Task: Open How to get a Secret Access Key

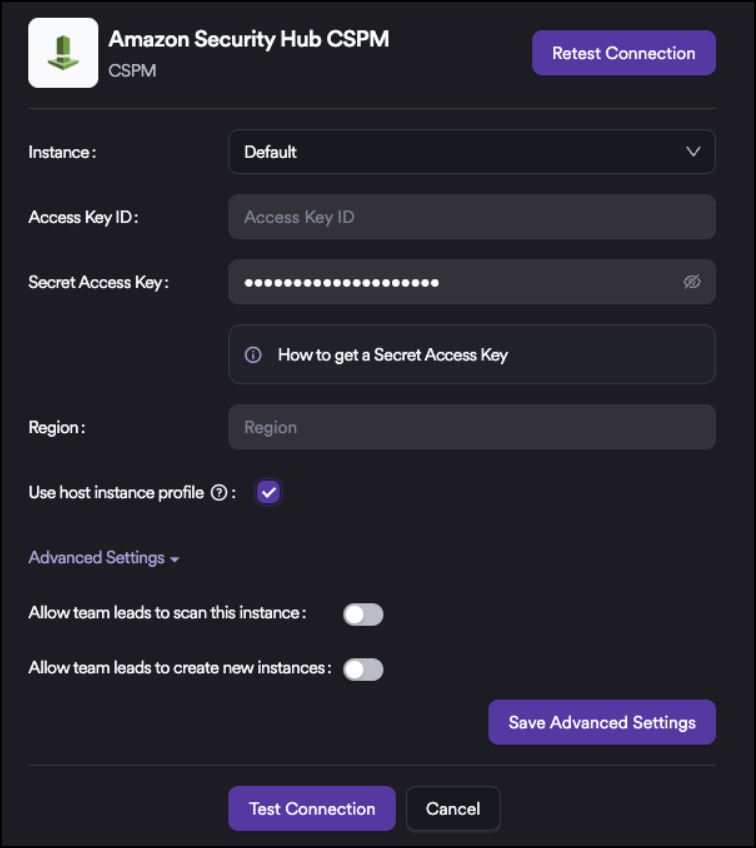Action: coord(392,355)
